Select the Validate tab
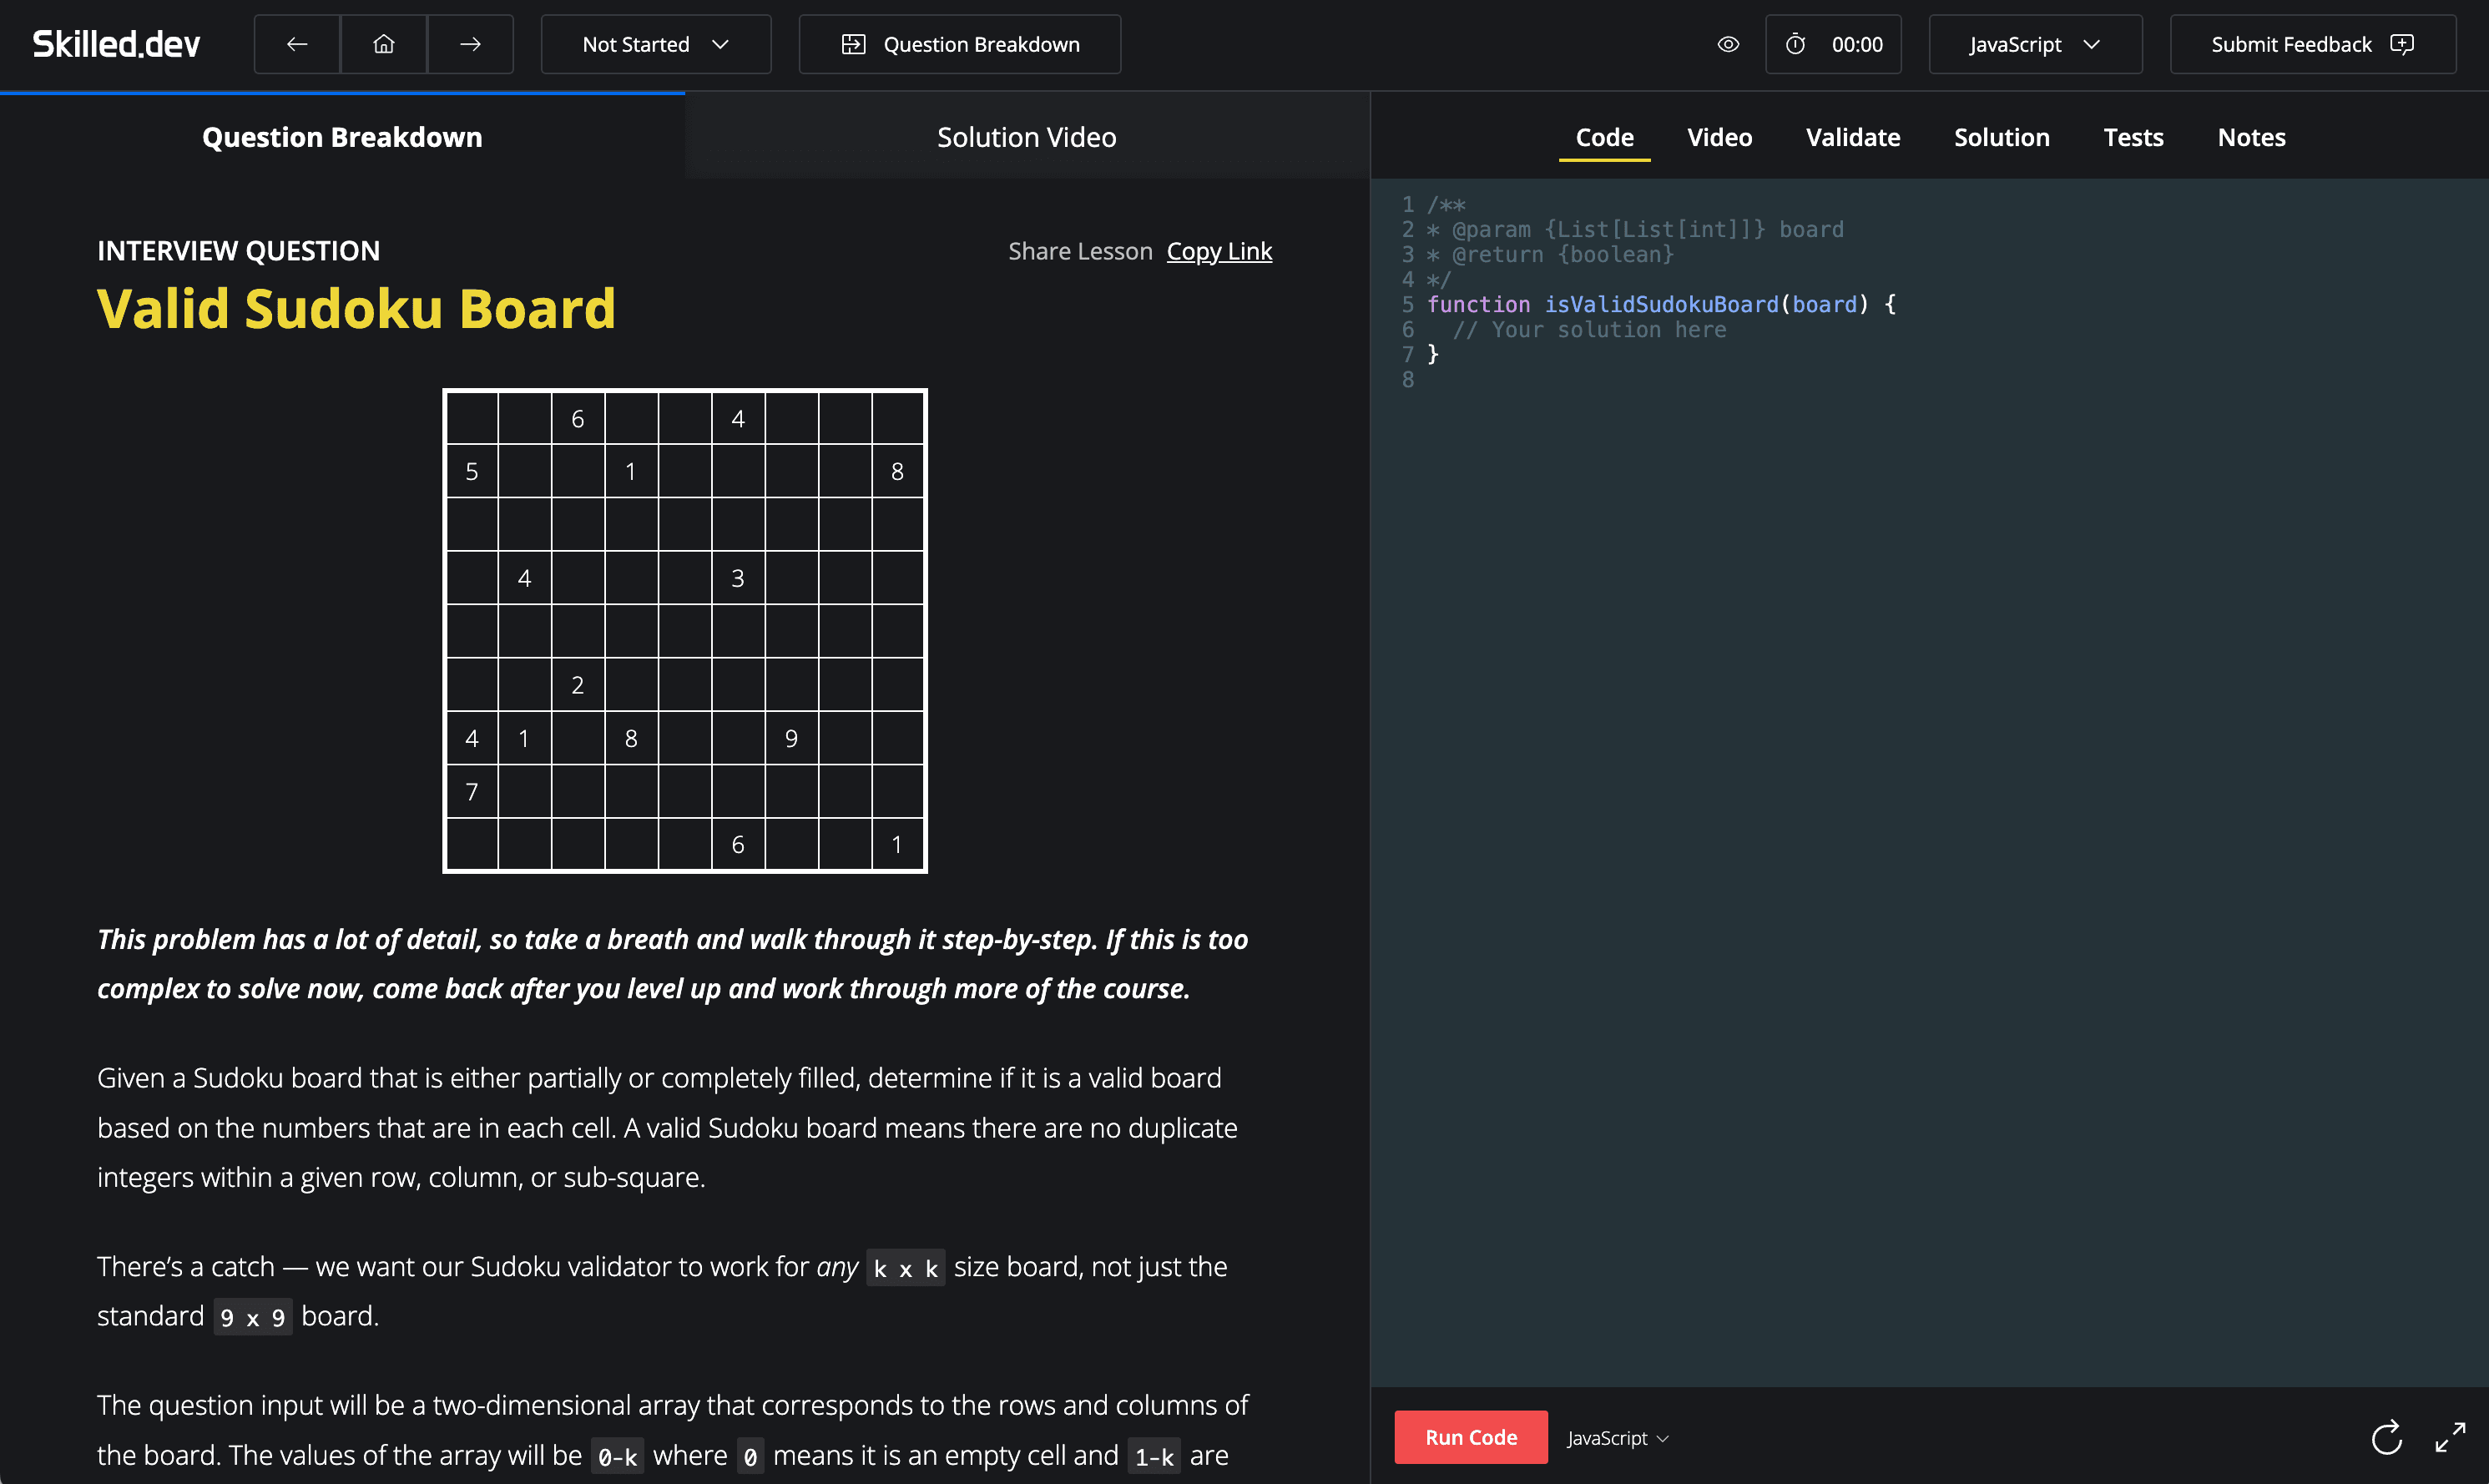Image resolution: width=2489 pixels, height=1484 pixels. pyautogui.click(x=1852, y=137)
